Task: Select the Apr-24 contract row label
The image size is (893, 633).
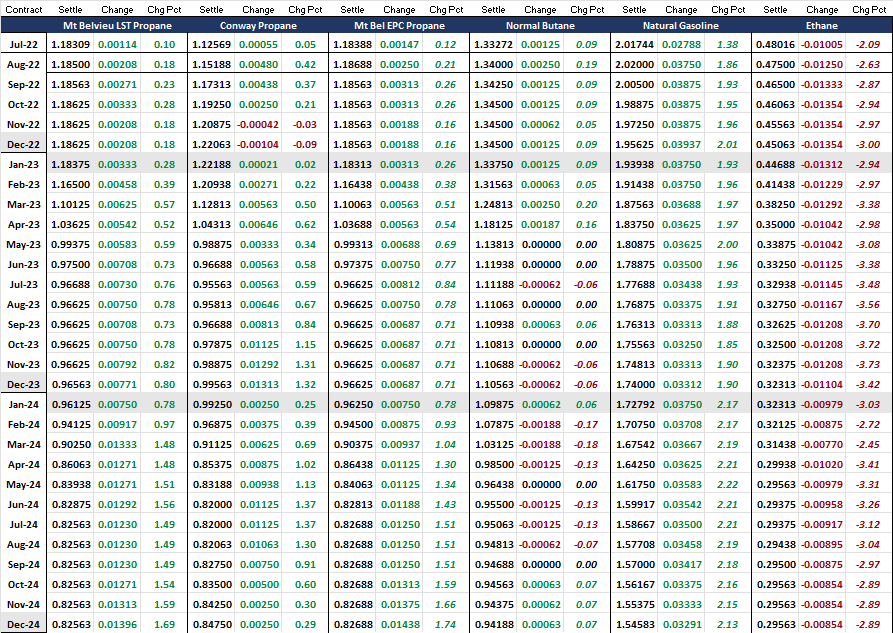Action: pos(24,464)
